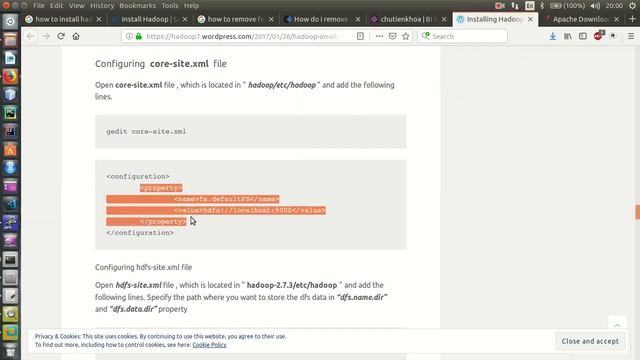
Task: Close the 'Installing Hadoop' tab
Action: (530, 19)
